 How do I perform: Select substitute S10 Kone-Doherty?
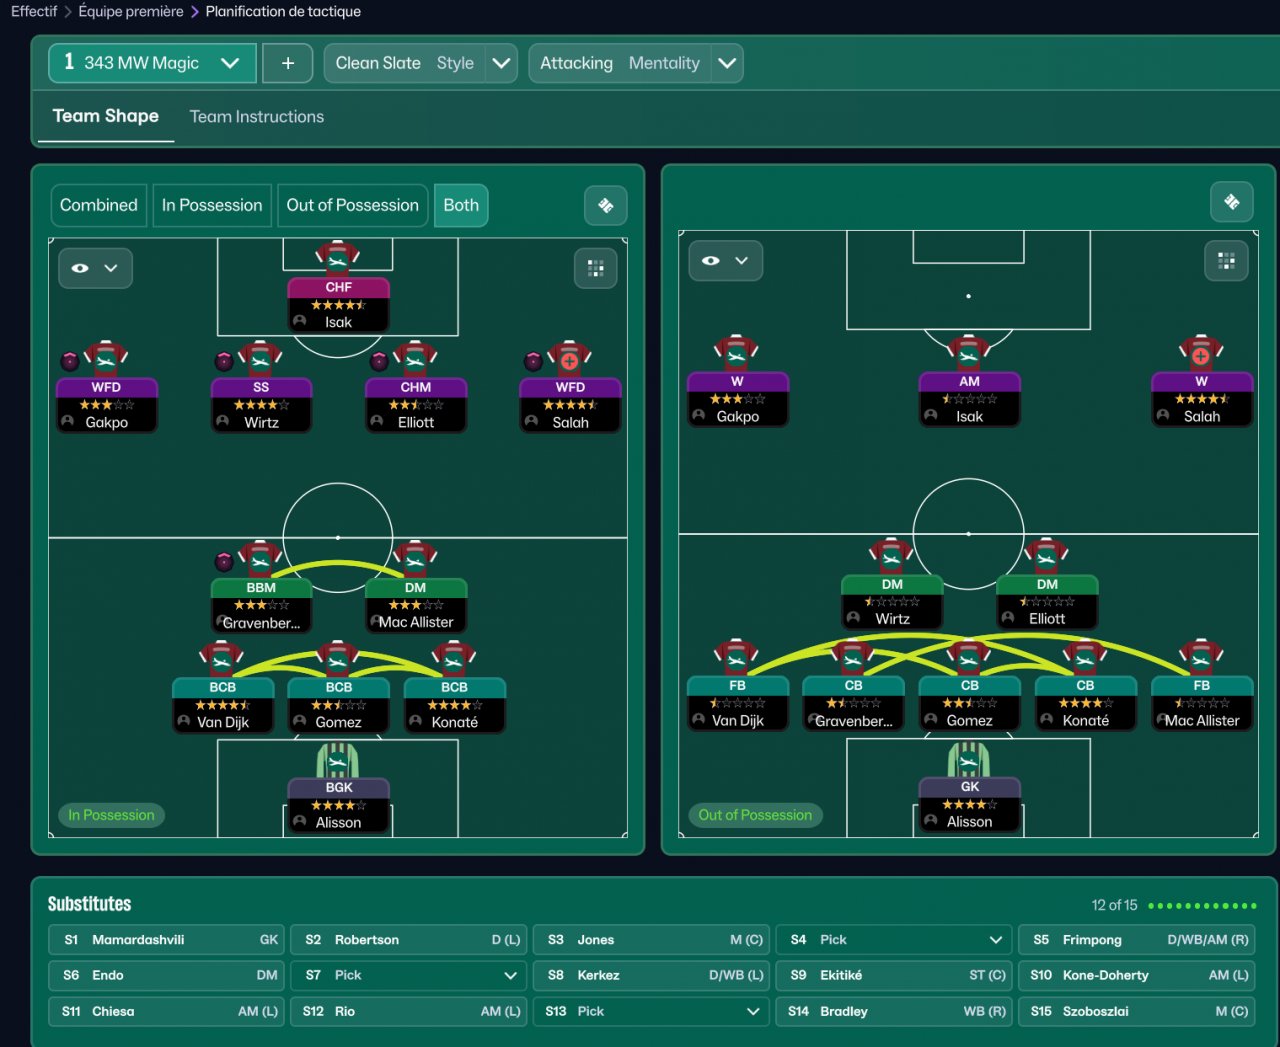[x=1136, y=975]
